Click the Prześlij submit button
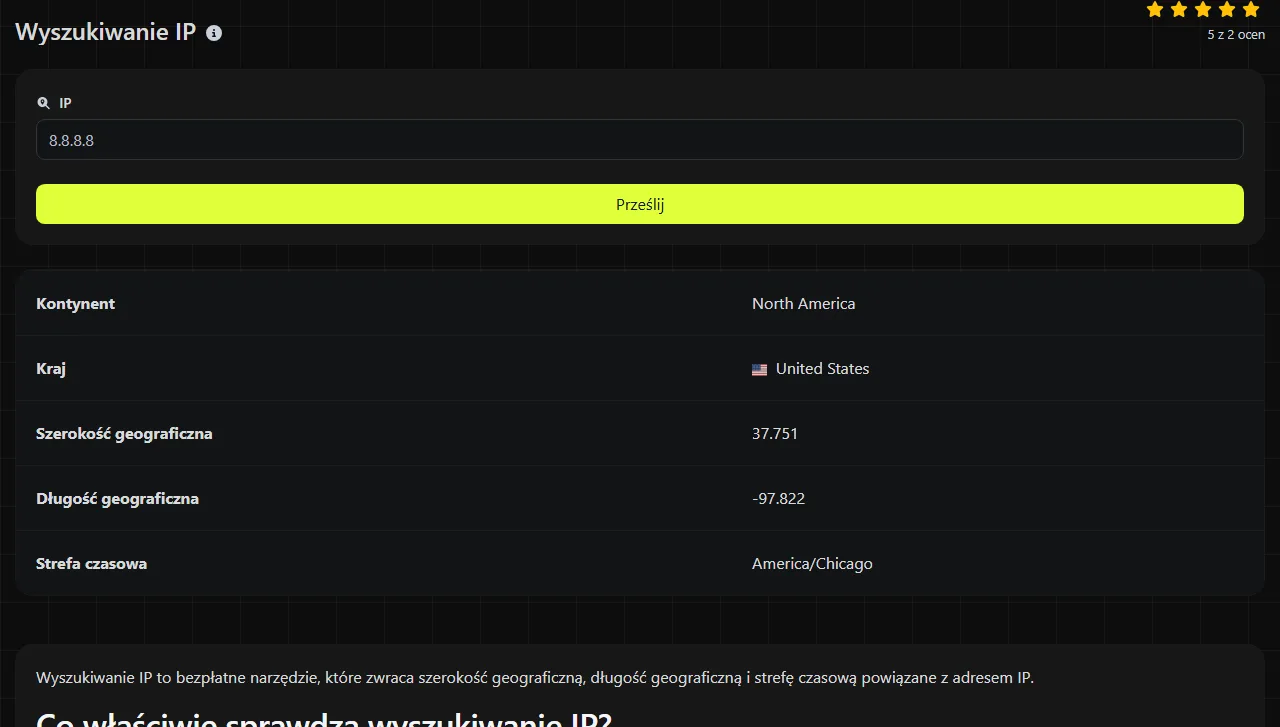The image size is (1280, 727). tap(640, 204)
